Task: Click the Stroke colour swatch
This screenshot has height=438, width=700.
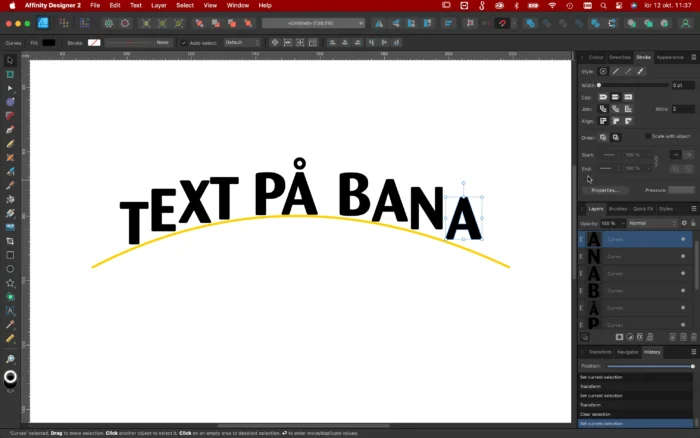Action: (x=94, y=43)
